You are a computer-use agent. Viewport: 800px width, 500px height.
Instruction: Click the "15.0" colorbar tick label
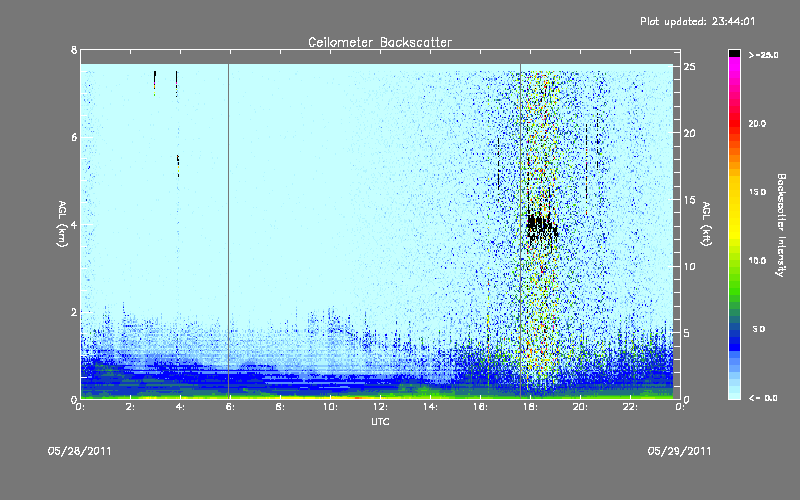[757, 192]
